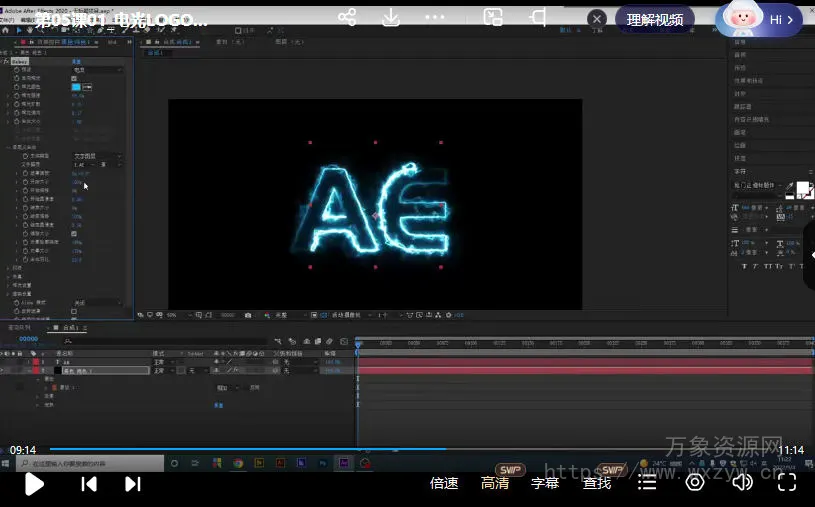Open the playlist icon in the player bar
Viewport: 815px width, 507px height.
tap(648, 483)
